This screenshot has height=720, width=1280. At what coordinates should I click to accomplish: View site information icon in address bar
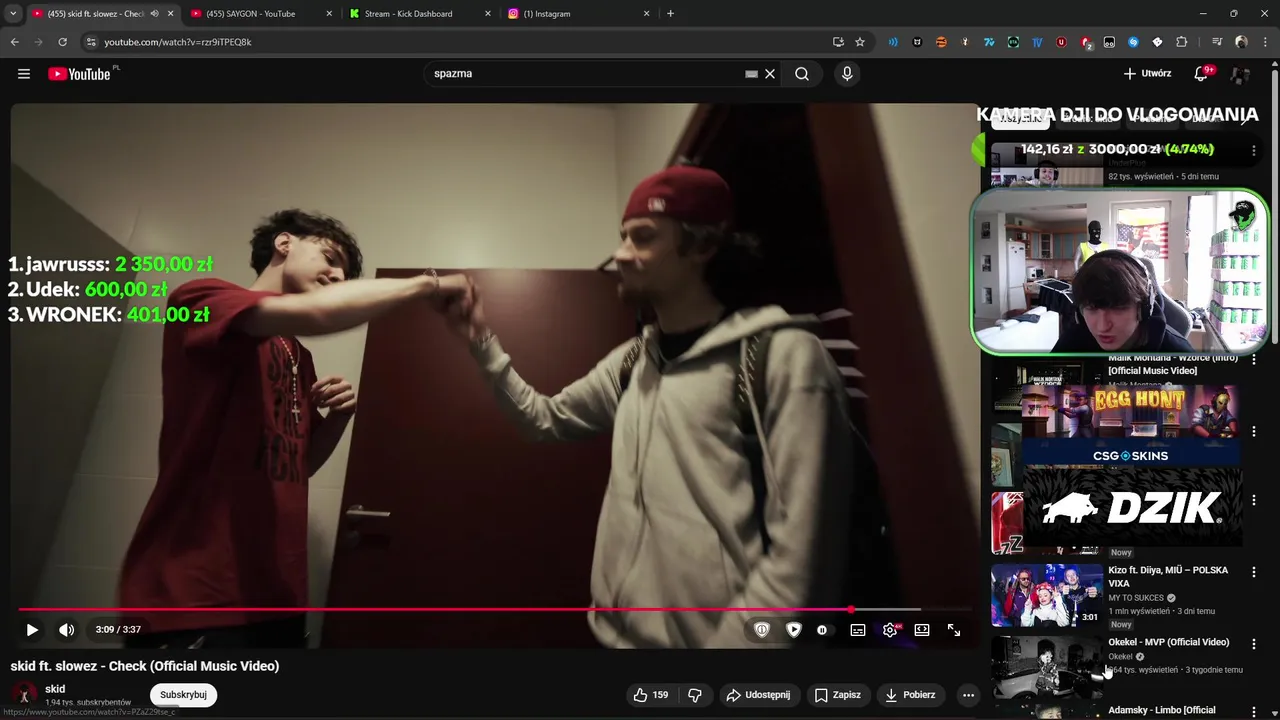click(x=91, y=42)
